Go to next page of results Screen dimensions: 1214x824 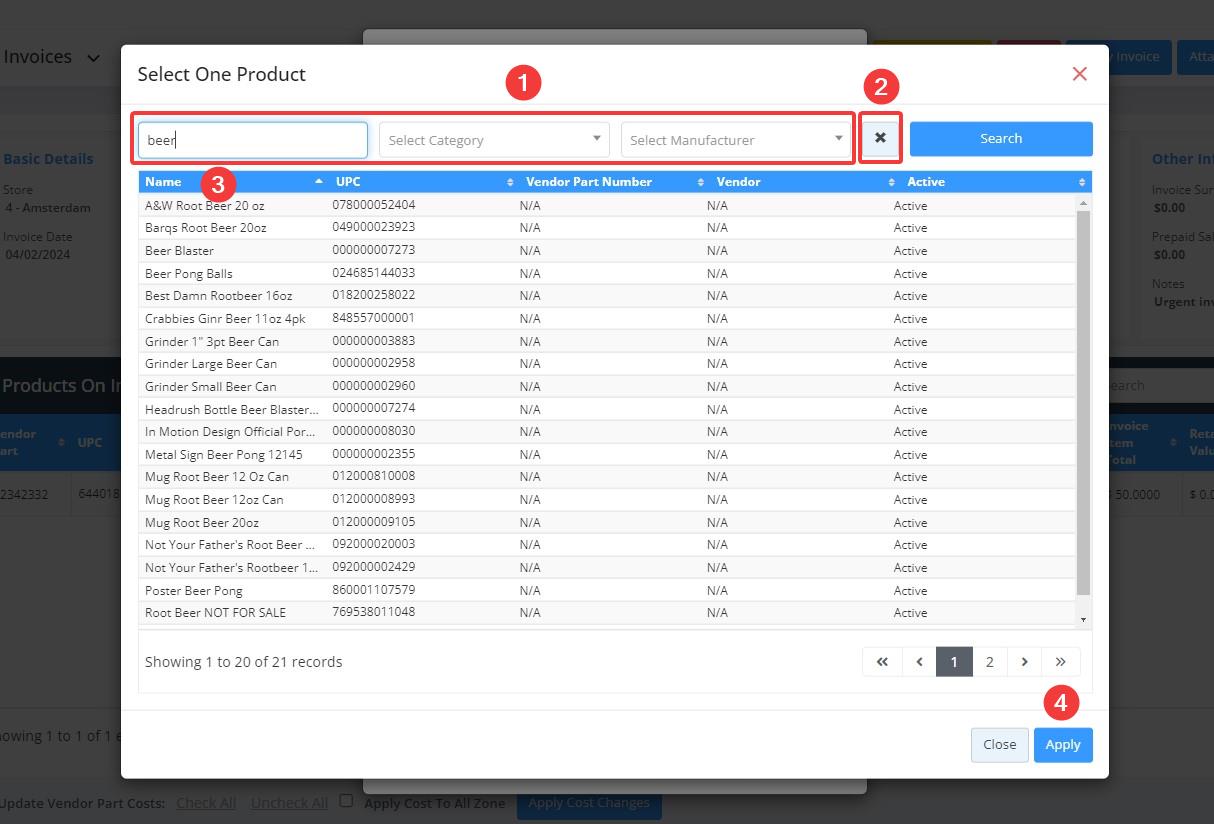[1024, 662]
